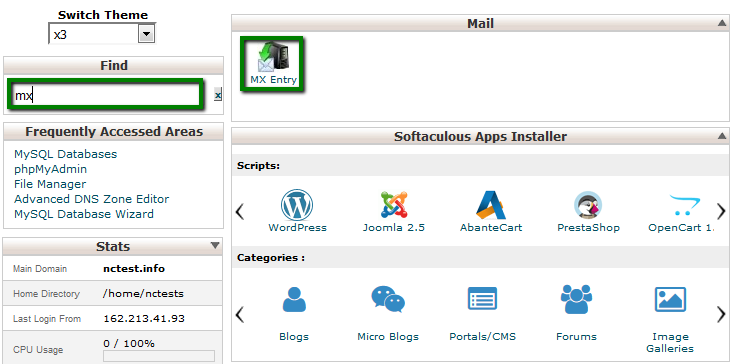
Task: Open File Manager link
Action: click(50, 184)
